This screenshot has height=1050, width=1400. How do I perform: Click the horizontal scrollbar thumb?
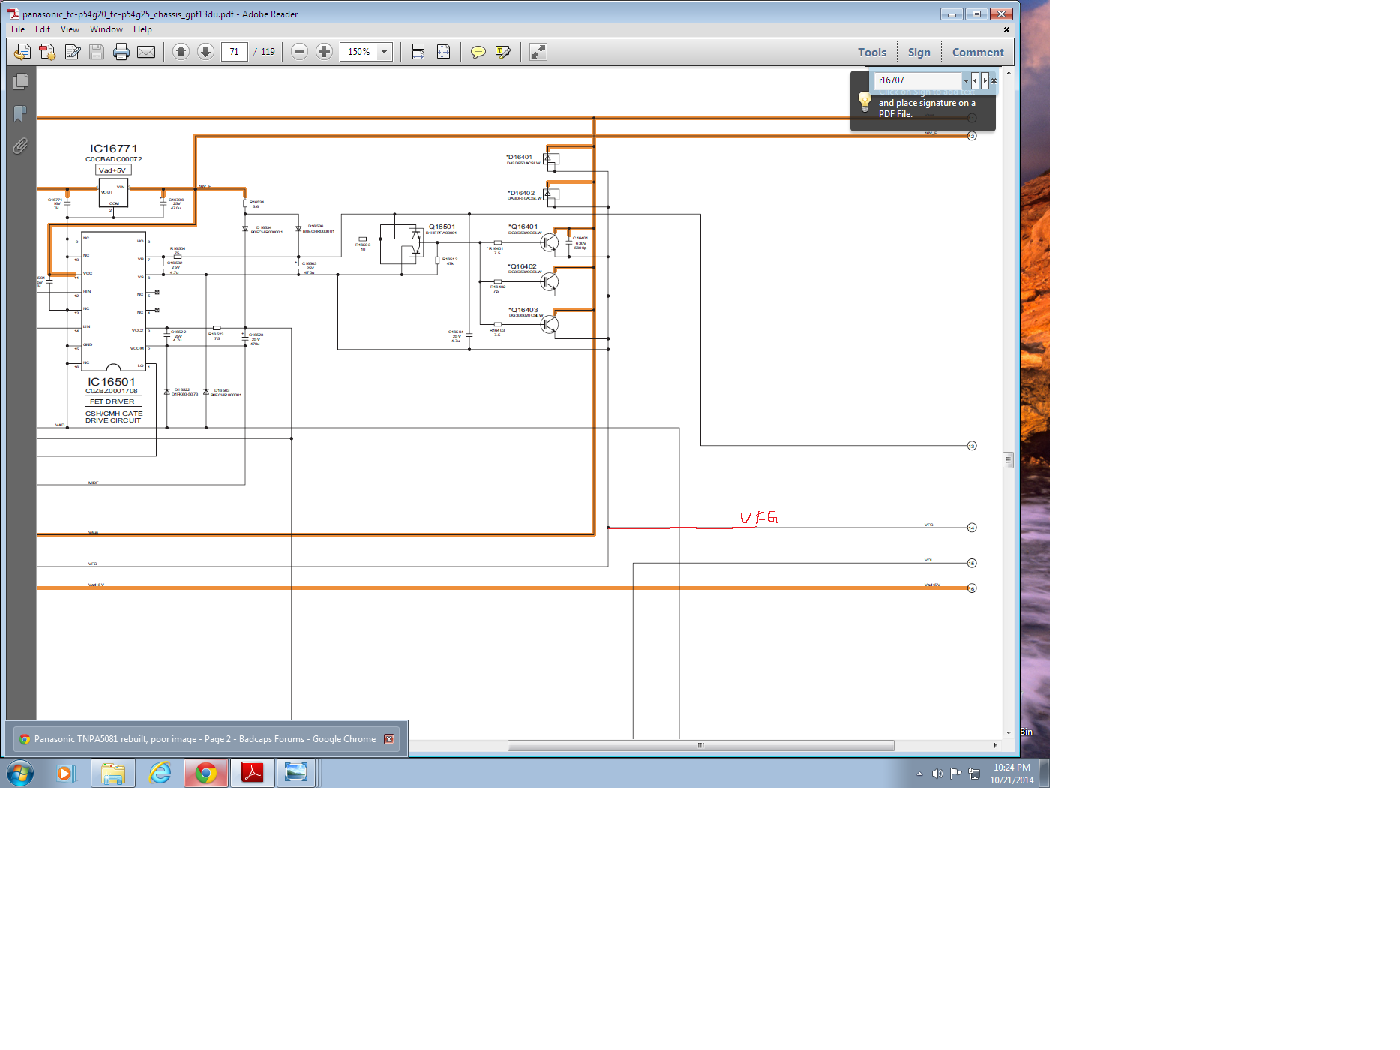(700, 745)
